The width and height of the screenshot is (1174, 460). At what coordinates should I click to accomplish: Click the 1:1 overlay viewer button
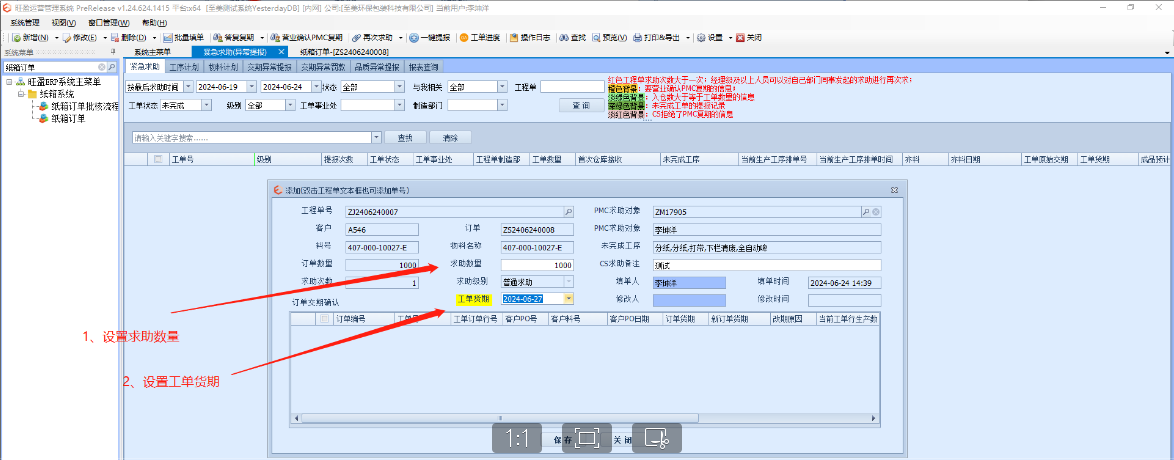coord(517,438)
